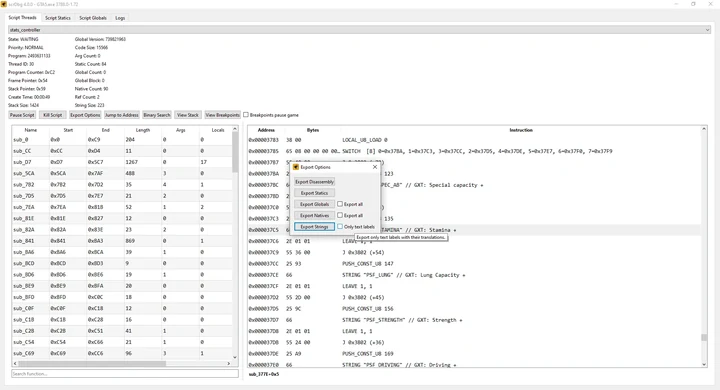
Task: Select function row sub_C69
Action: (122, 353)
